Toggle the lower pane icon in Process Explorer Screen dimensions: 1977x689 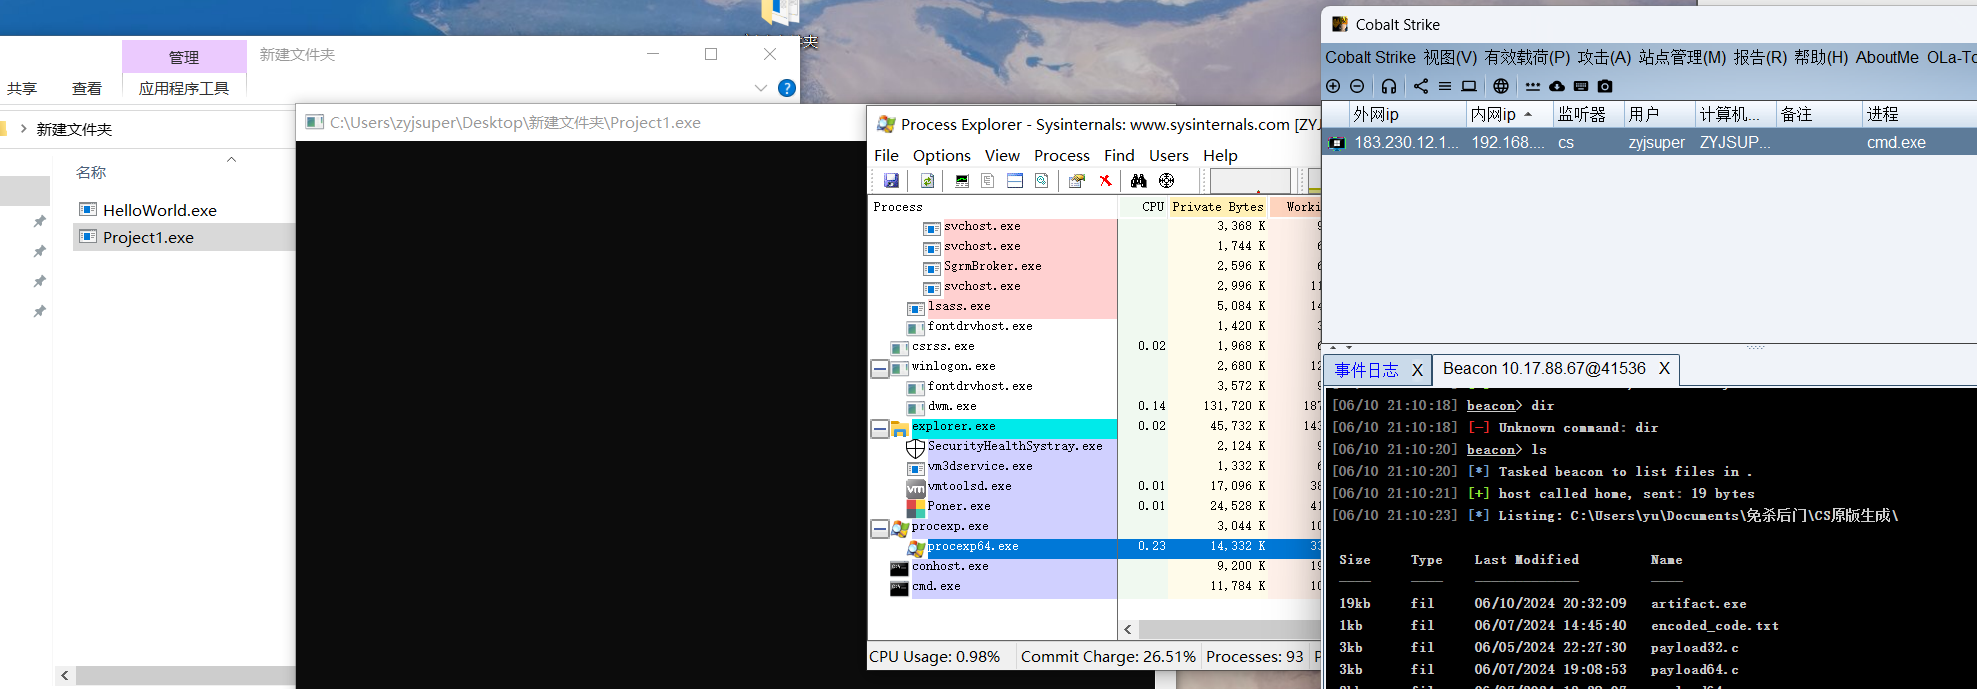[x=1015, y=181]
